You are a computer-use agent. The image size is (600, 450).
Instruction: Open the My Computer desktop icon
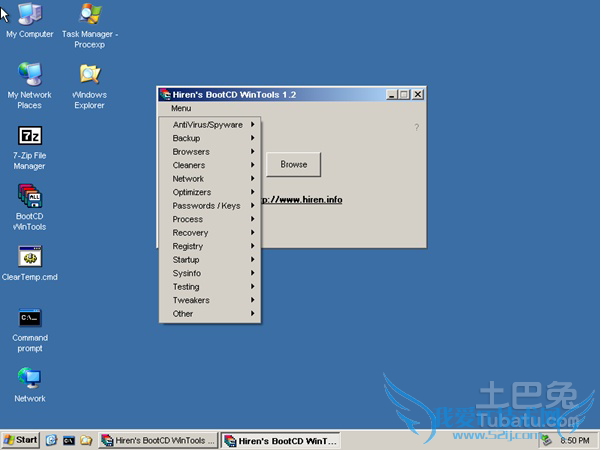tap(29, 15)
